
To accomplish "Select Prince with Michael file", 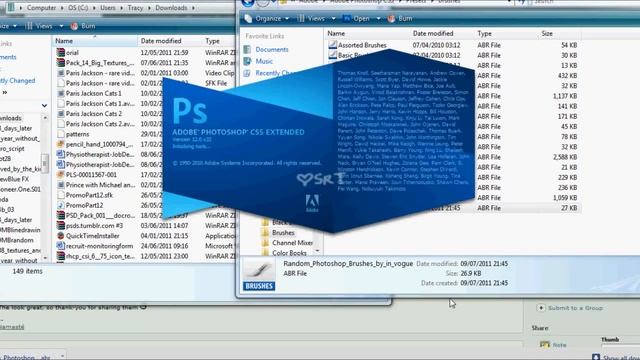I will [100, 185].
